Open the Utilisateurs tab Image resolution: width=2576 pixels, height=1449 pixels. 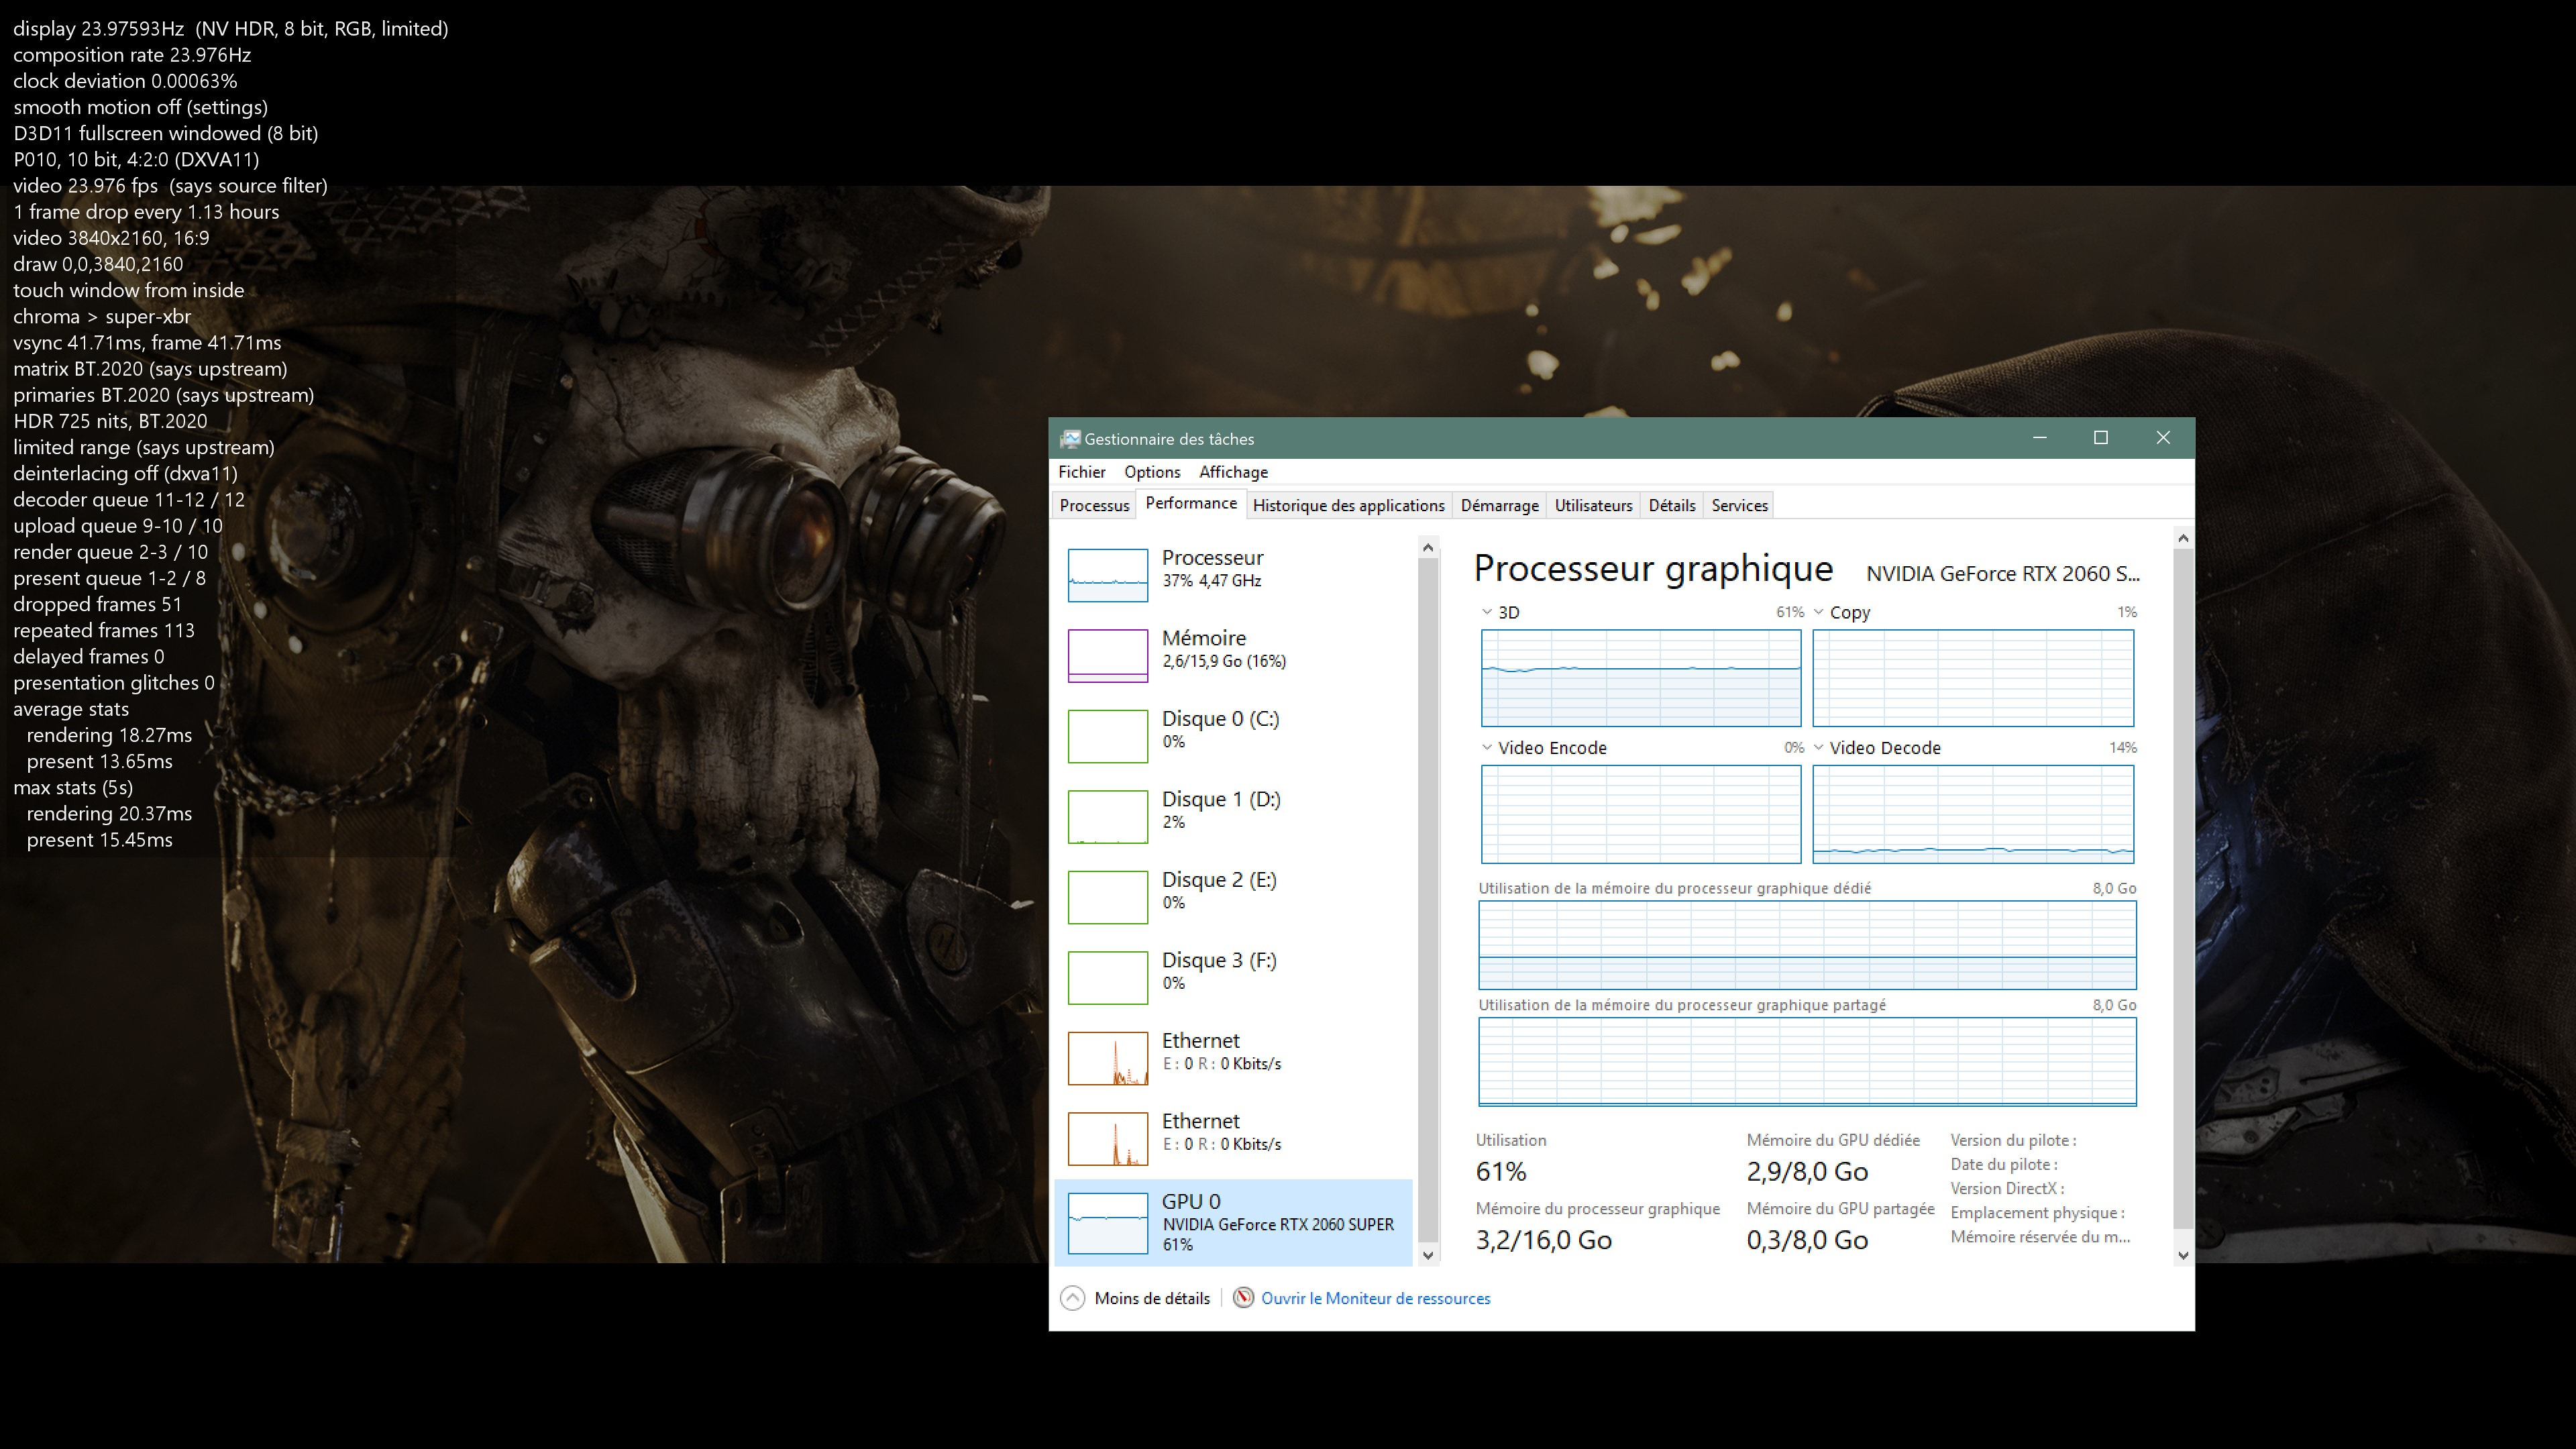(x=1593, y=505)
